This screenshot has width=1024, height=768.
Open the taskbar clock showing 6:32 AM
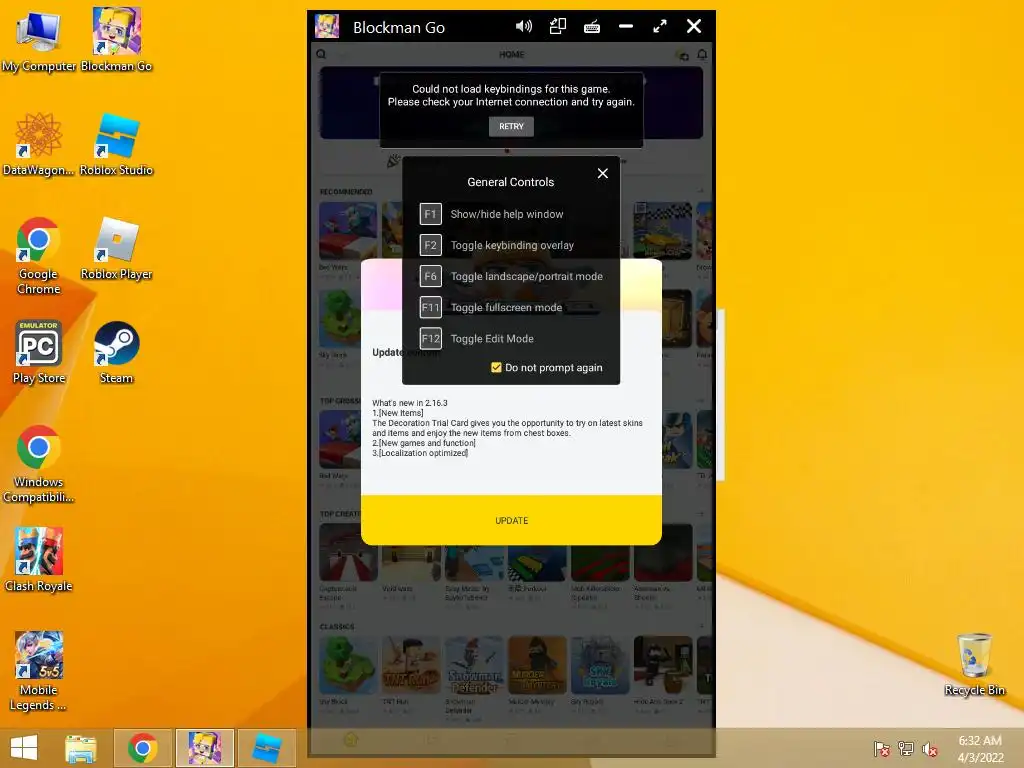tap(980, 749)
